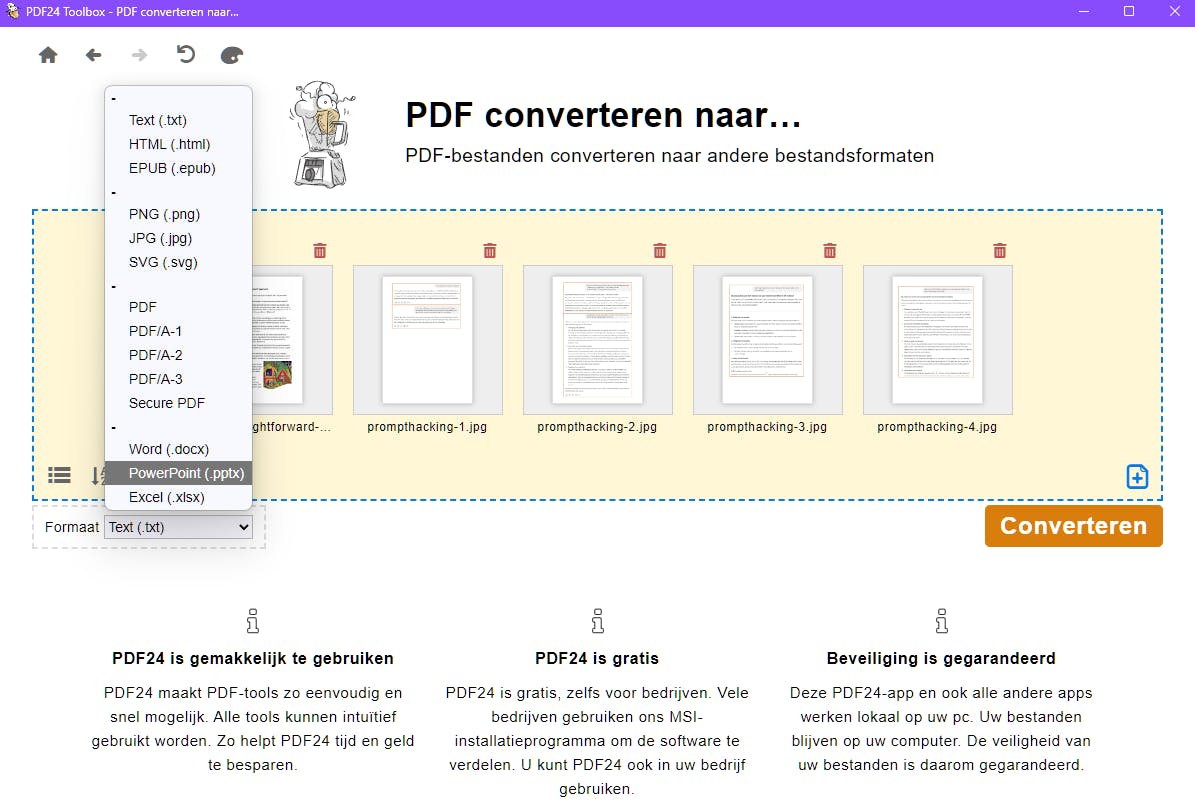Viewport: 1195px width, 812px height.
Task: Choose EPUB (.epub) format option
Action: coord(178,168)
